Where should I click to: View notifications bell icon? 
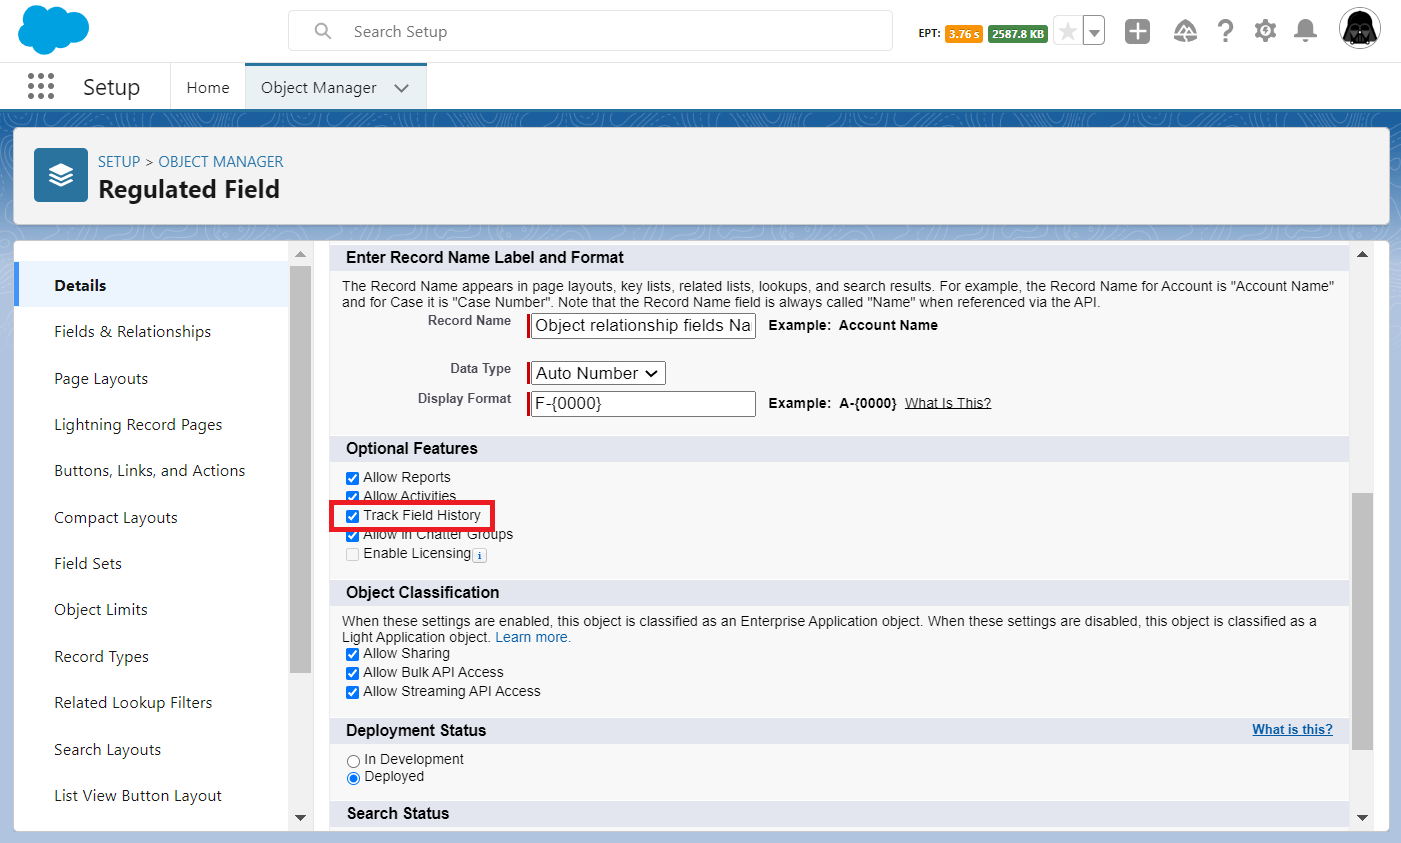click(1305, 32)
